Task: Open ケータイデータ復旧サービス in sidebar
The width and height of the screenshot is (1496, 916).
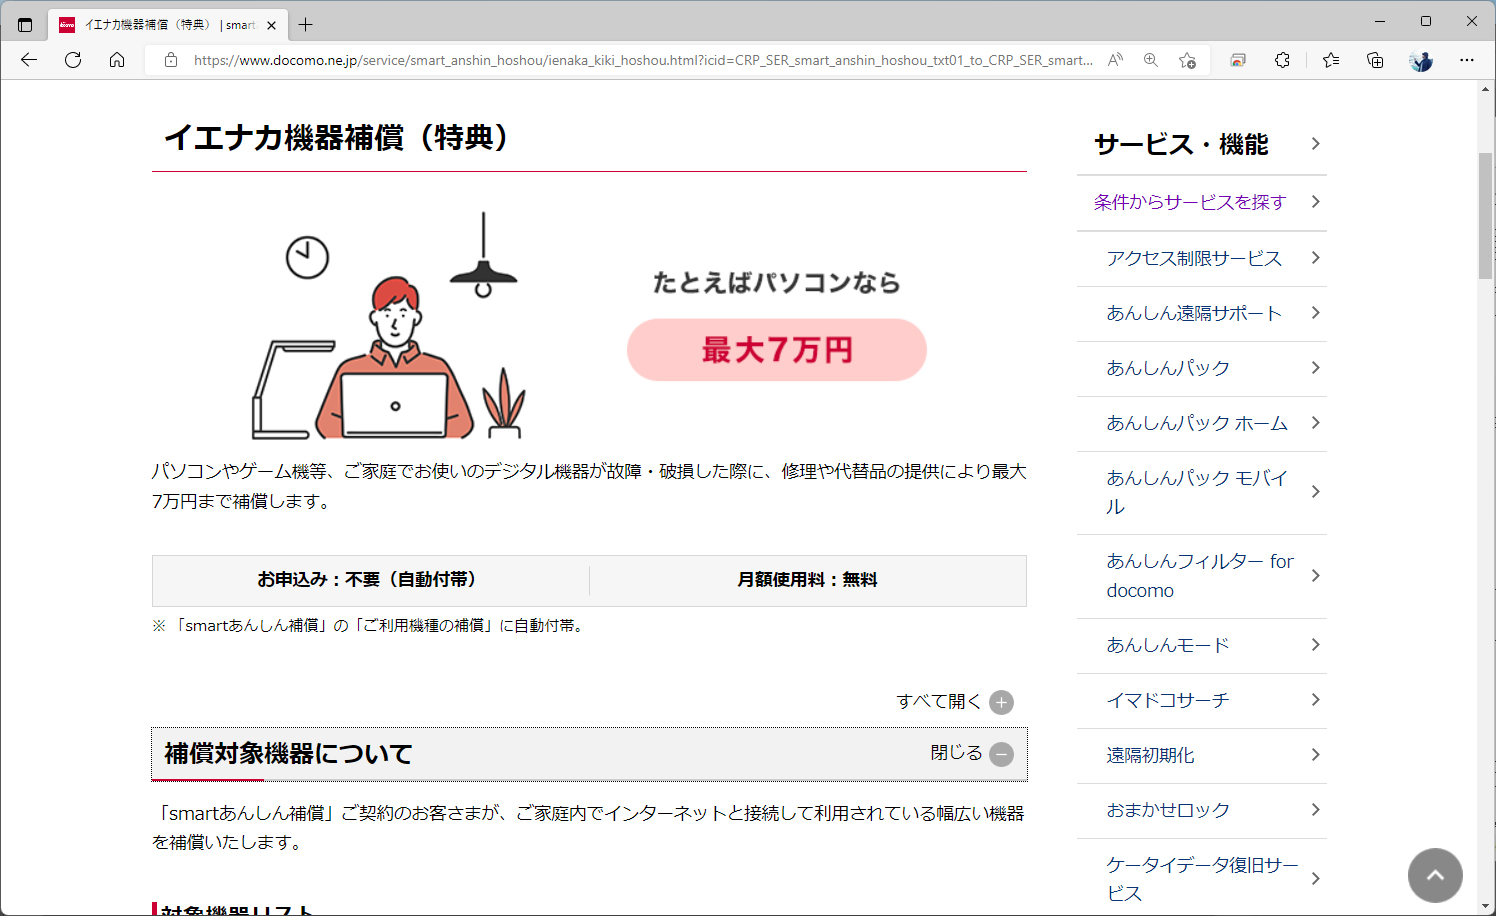Action: click(x=1202, y=879)
